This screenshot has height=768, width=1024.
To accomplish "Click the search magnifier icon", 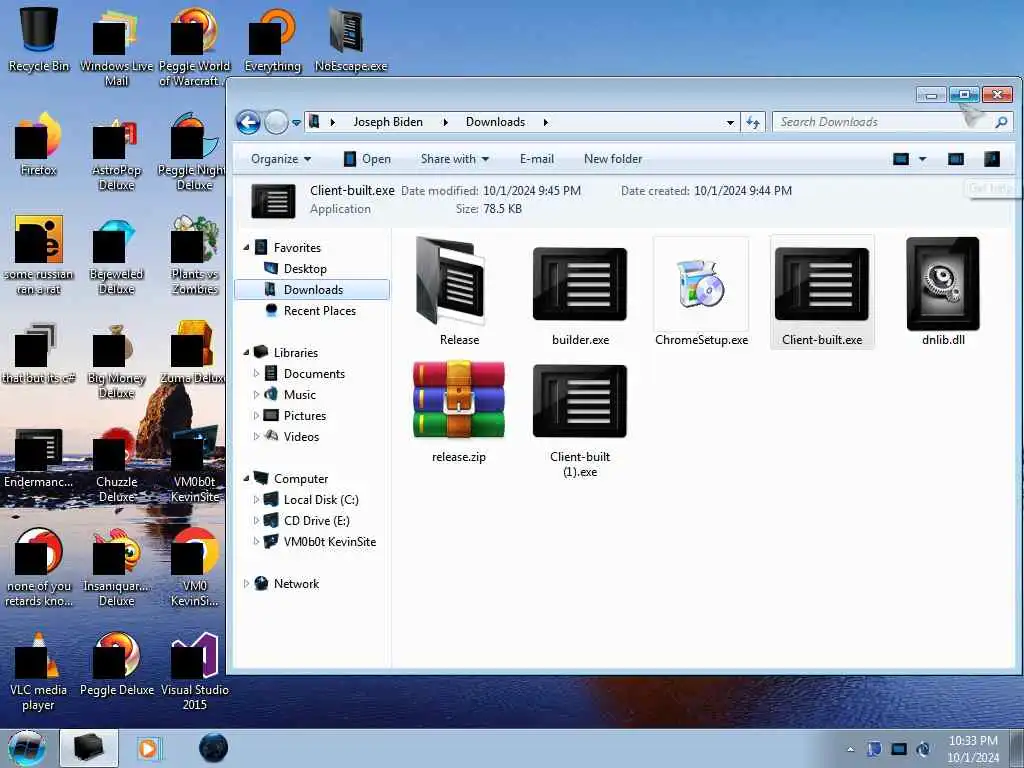I will [x=1000, y=122].
